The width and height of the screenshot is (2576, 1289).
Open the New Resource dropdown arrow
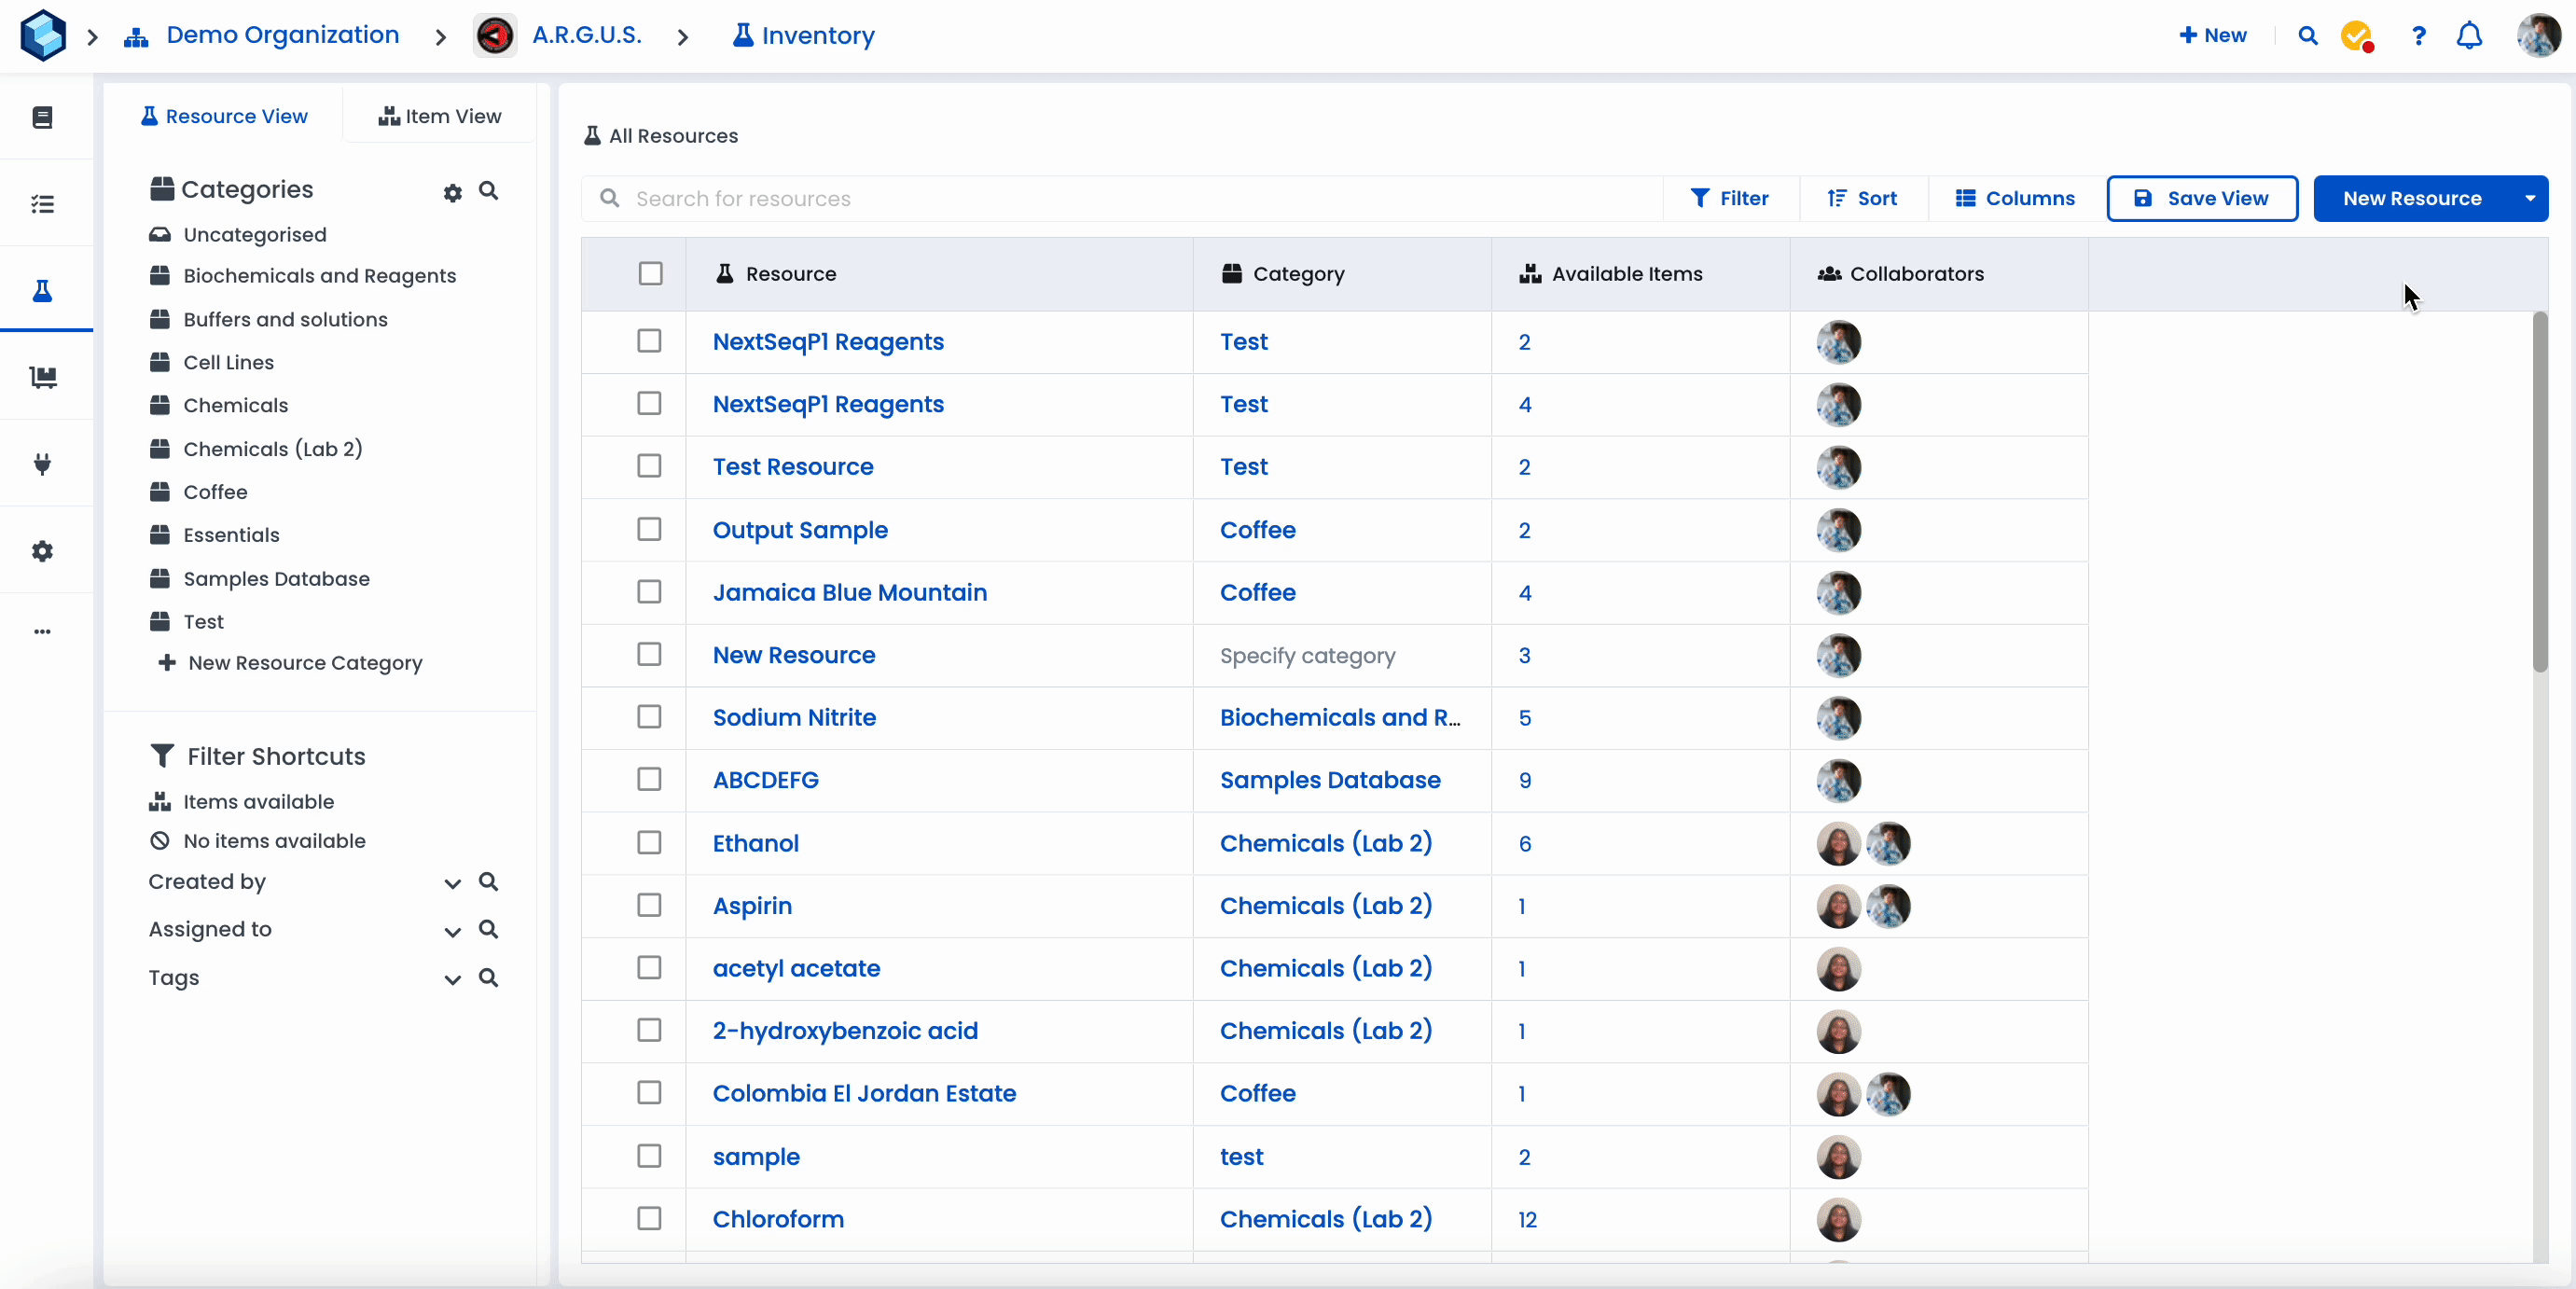point(2529,198)
